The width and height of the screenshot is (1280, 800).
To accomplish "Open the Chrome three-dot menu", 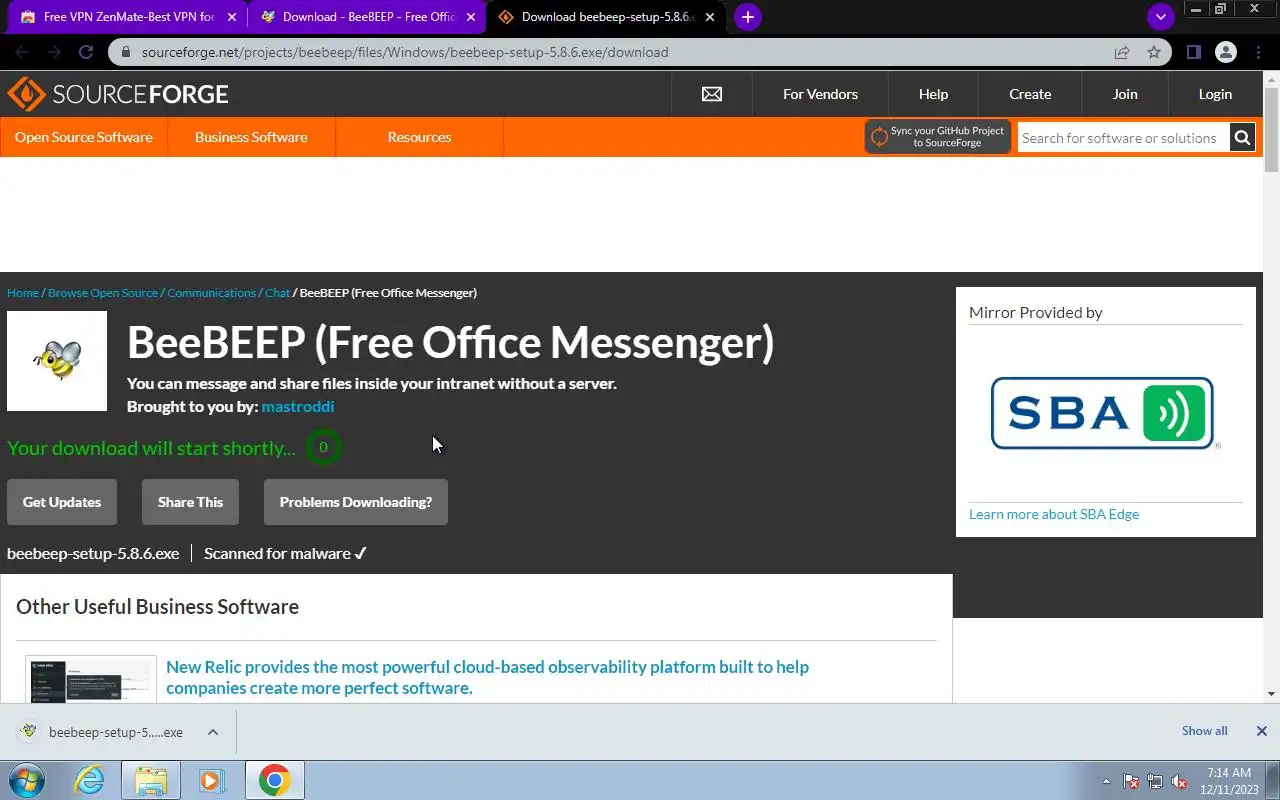I will (x=1257, y=52).
